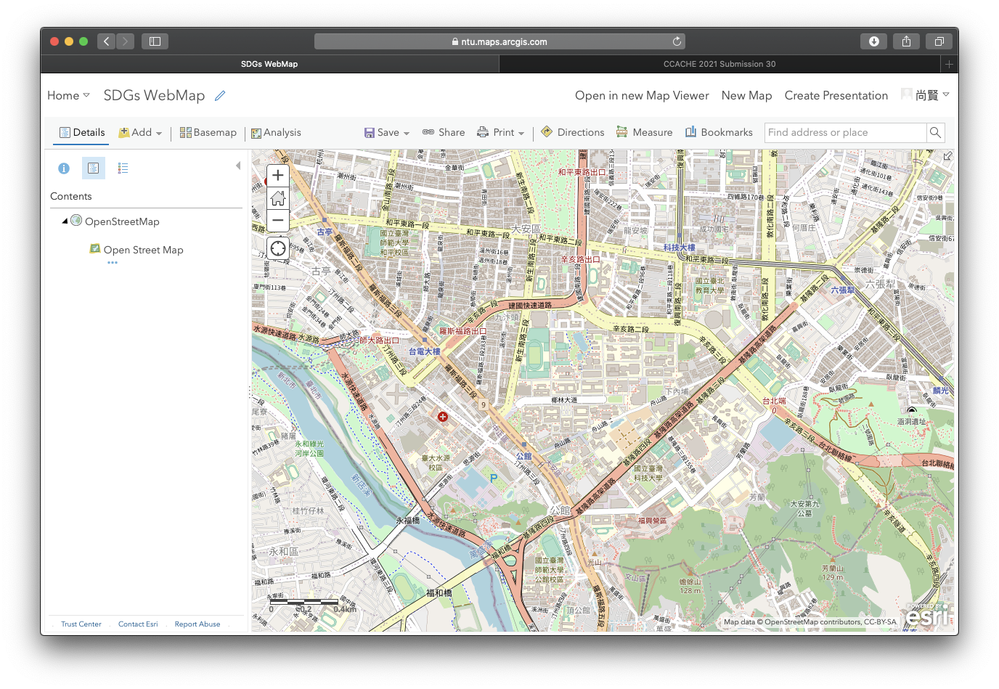Screen dimensions: 999x689
Task: Open the Add dropdown menu
Action: coord(140,132)
